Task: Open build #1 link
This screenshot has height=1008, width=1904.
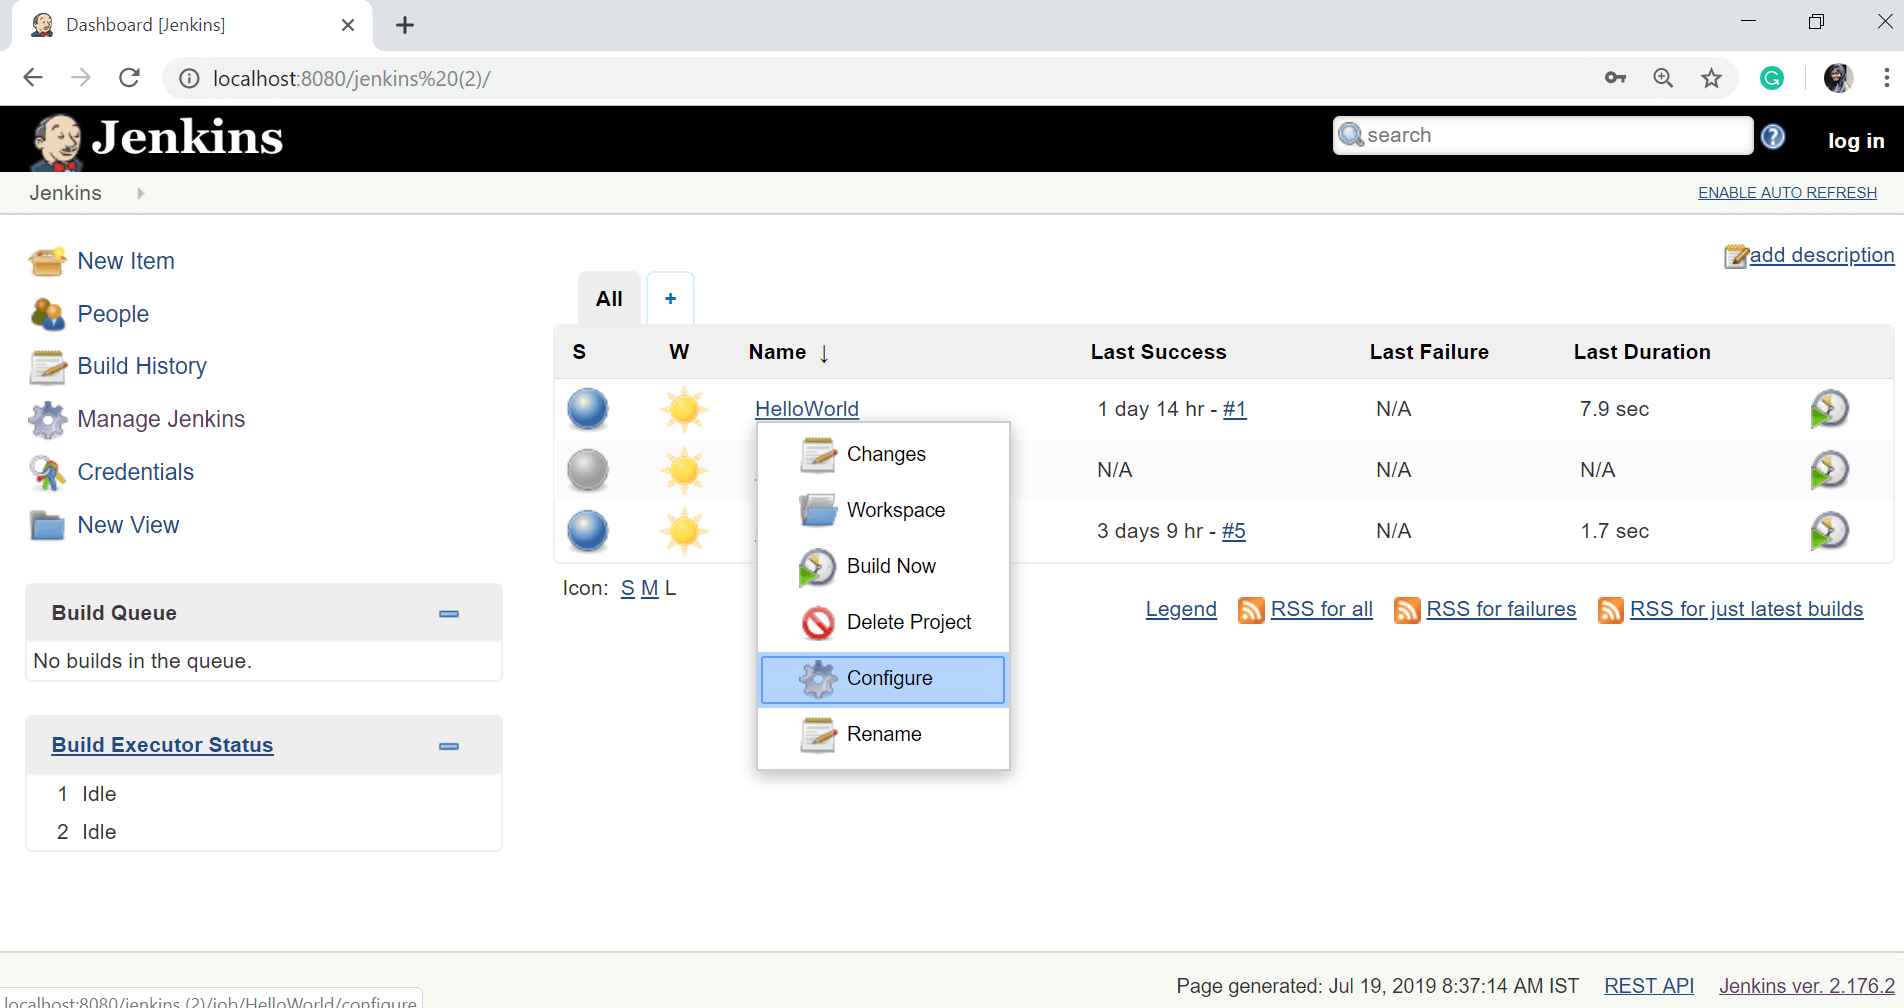Action: point(1234,409)
